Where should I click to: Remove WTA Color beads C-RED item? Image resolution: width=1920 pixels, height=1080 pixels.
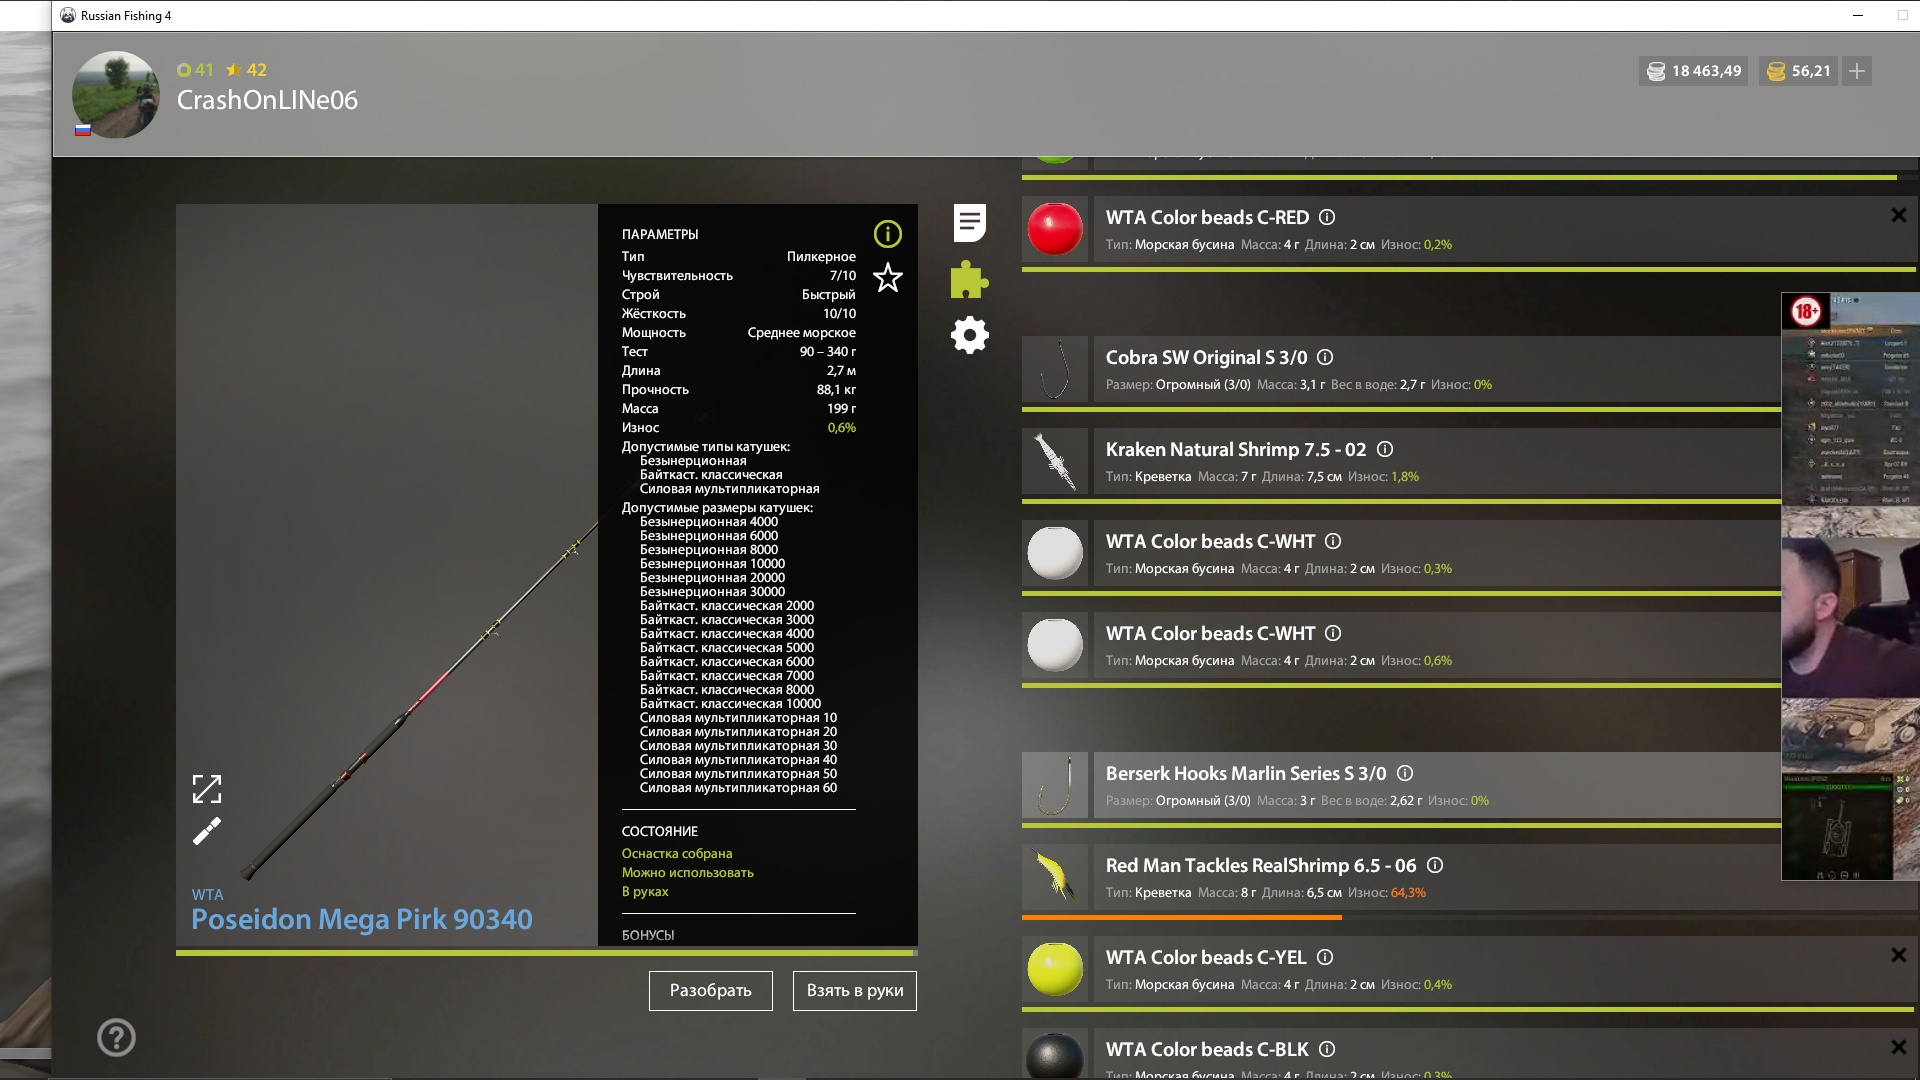pyautogui.click(x=1898, y=215)
